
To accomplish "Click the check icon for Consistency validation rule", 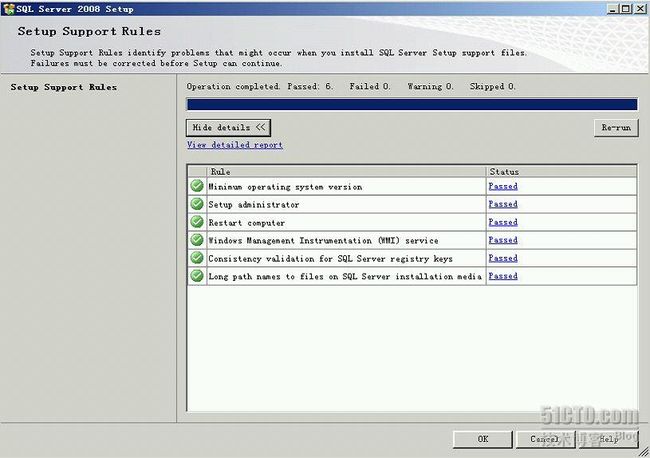I will (197, 258).
